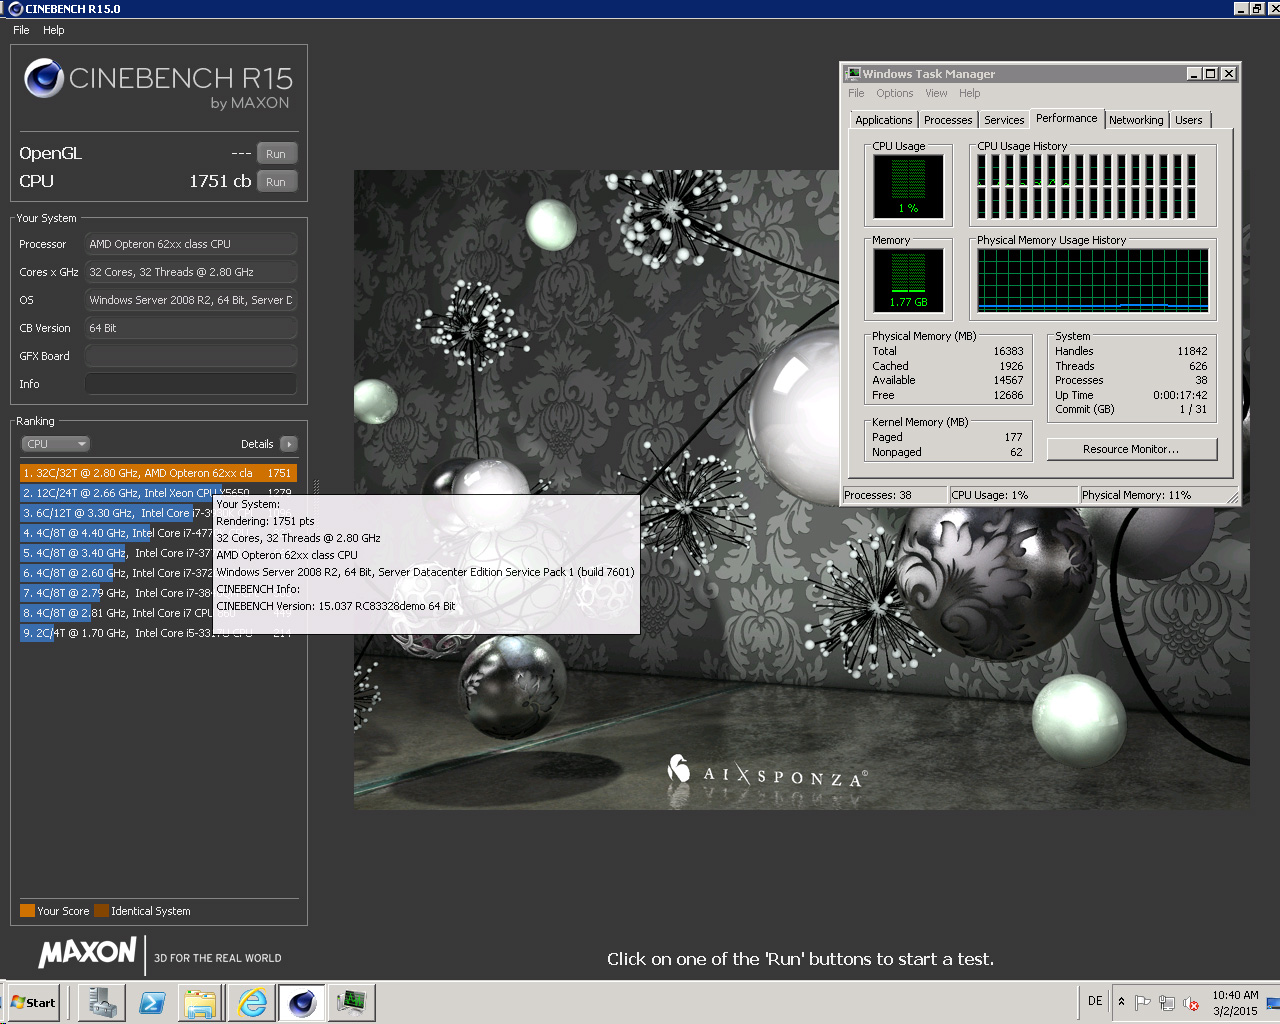Click the Cinebench title bar icon
The height and width of the screenshot is (1024, 1280).
click(15, 8)
